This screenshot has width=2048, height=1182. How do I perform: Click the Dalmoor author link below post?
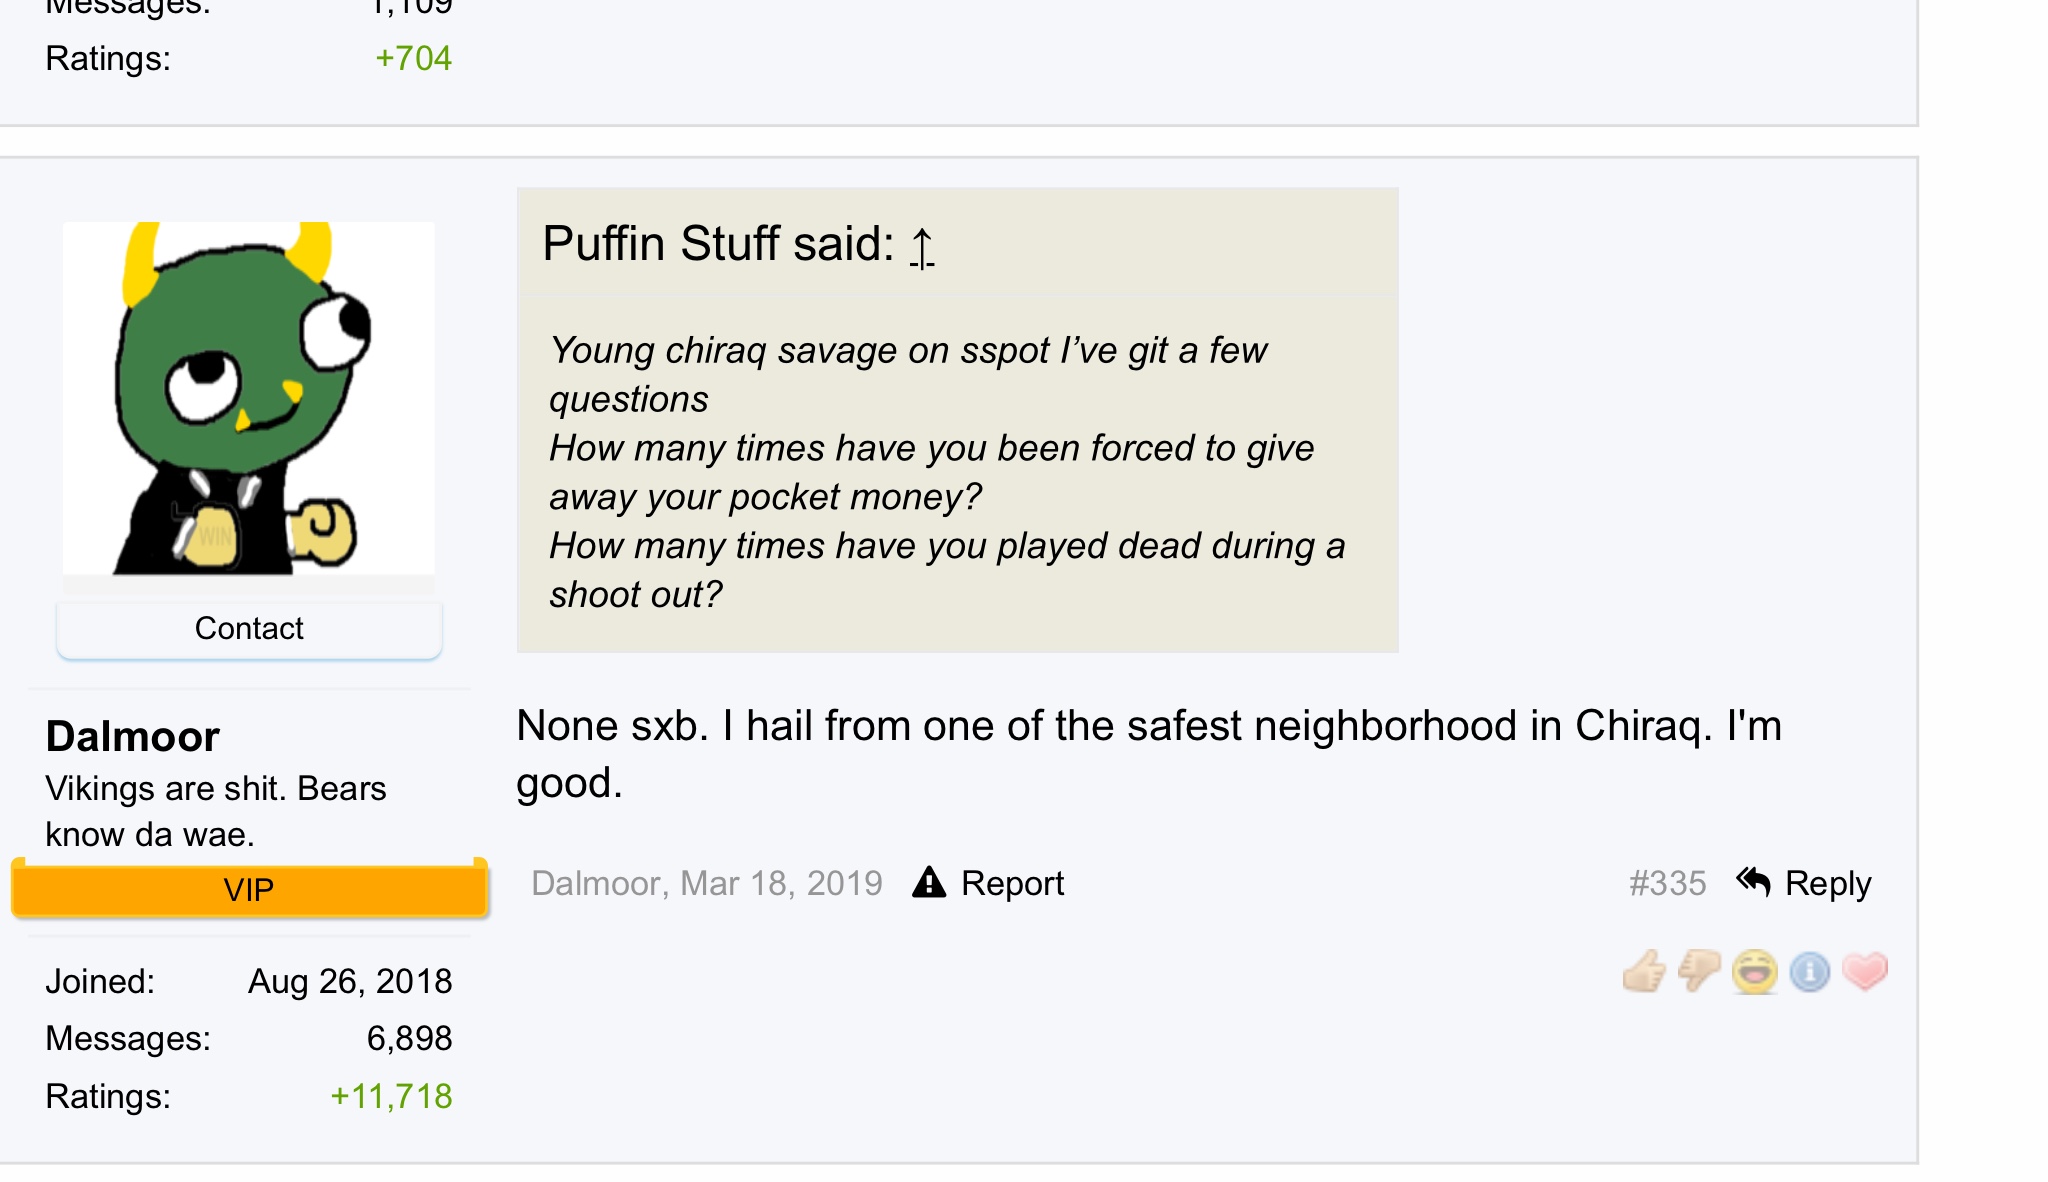[x=596, y=884]
